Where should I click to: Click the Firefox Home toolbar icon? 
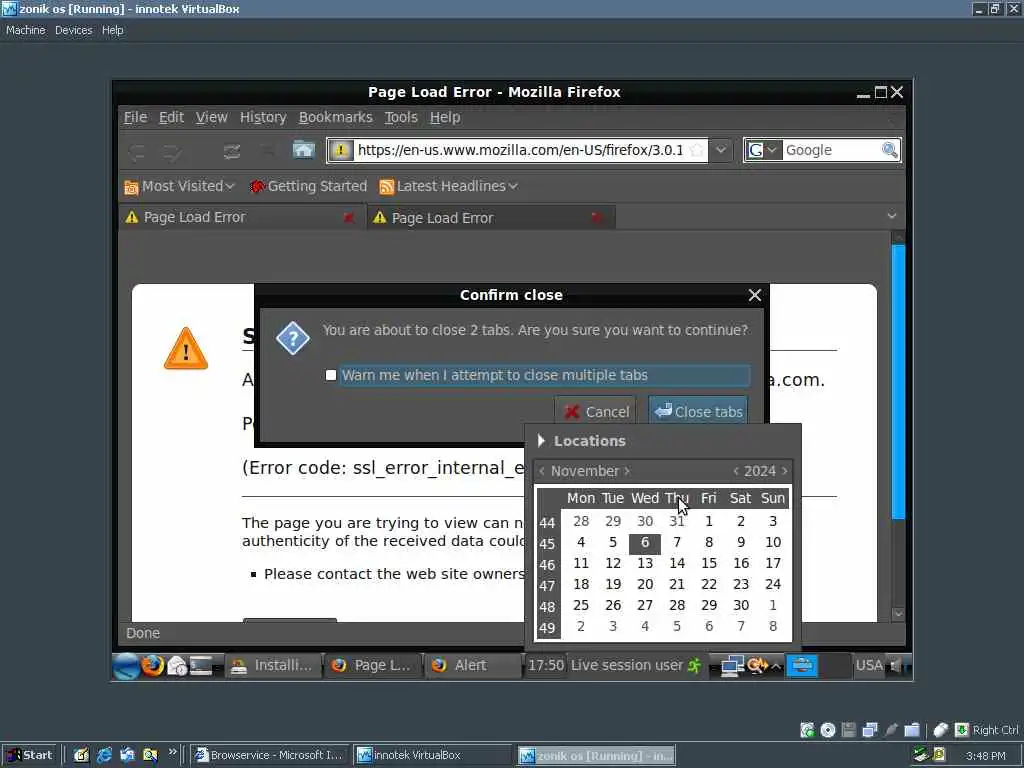tap(304, 150)
